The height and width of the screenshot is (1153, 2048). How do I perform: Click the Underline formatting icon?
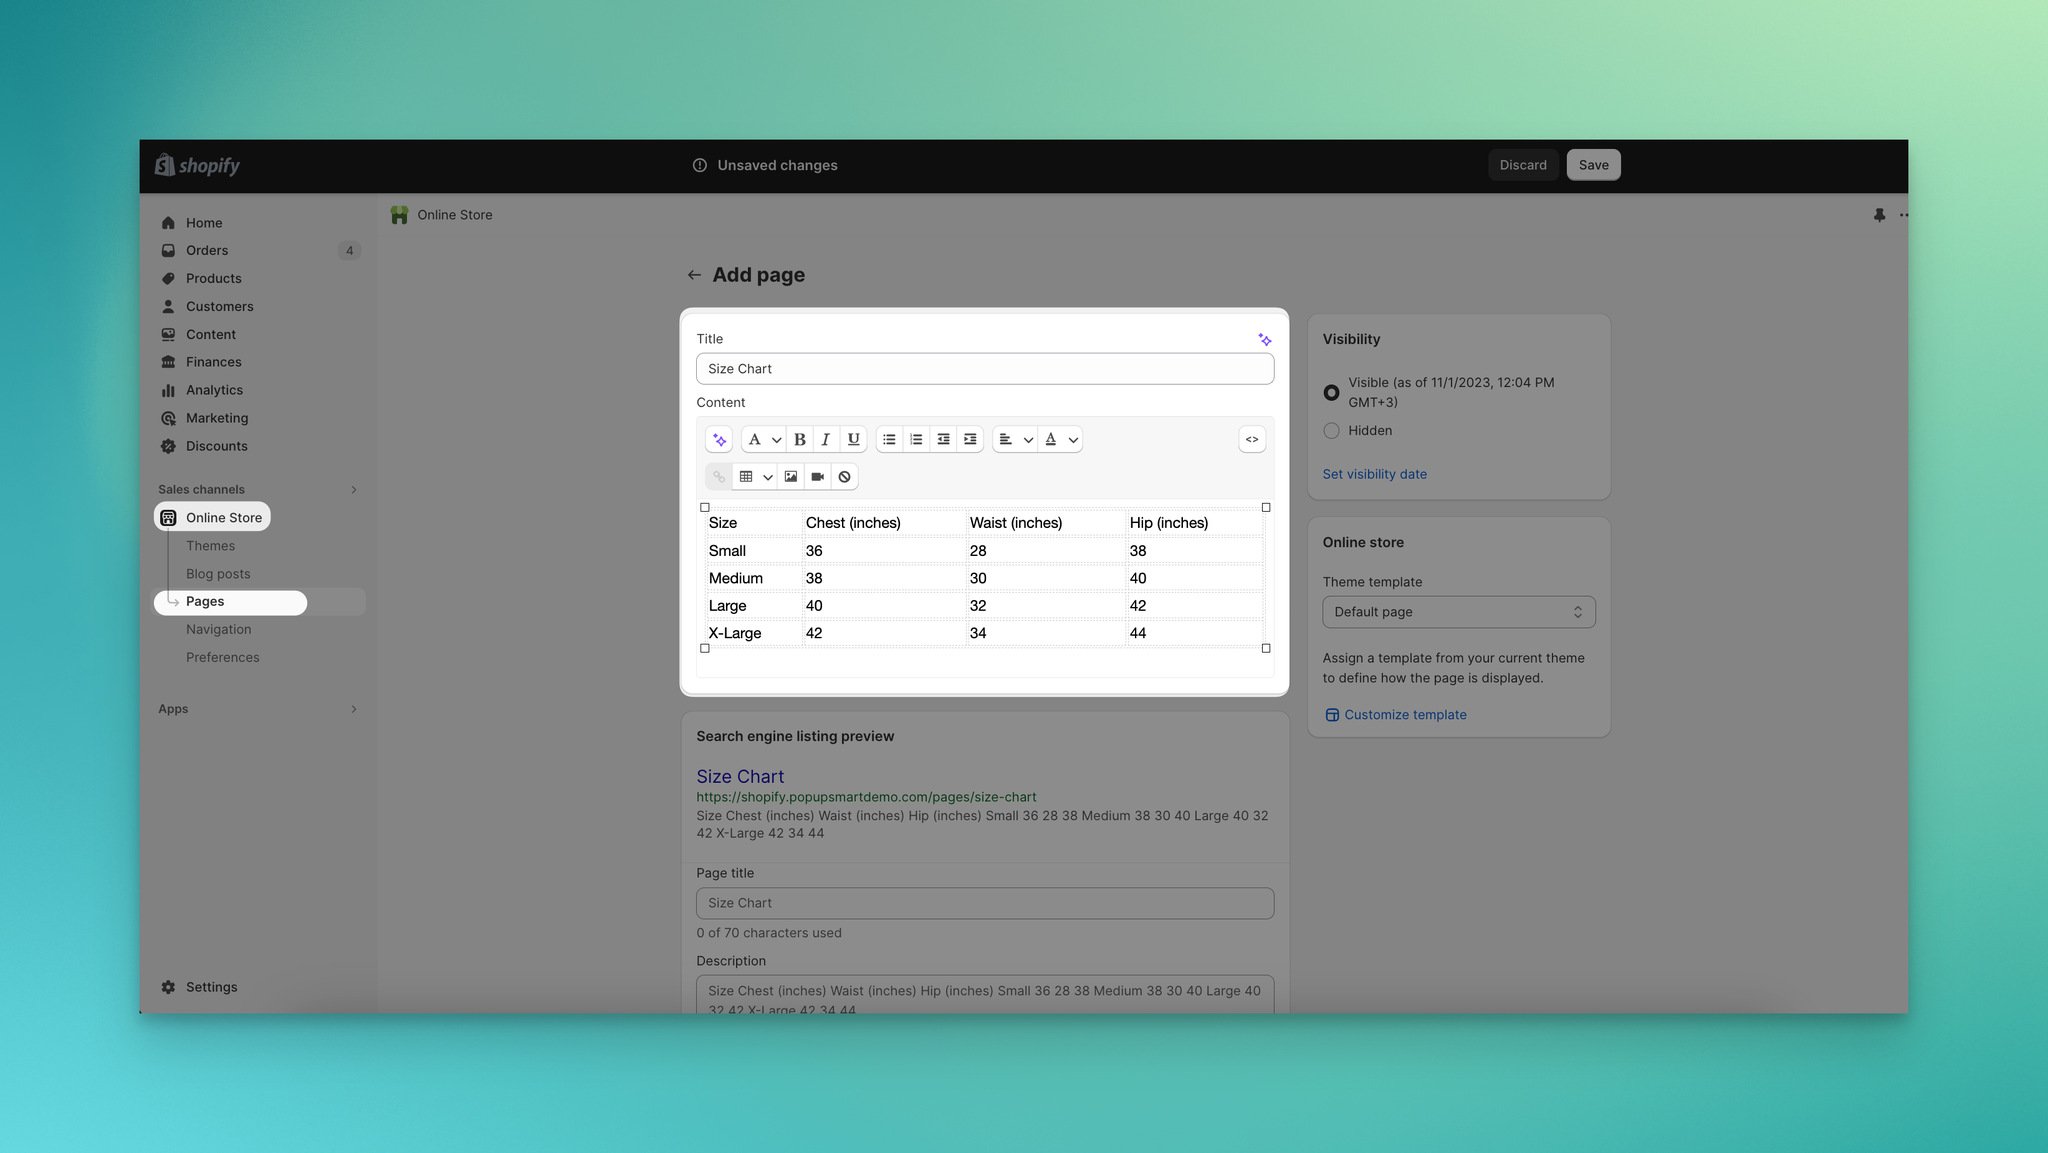coord(852,439)
